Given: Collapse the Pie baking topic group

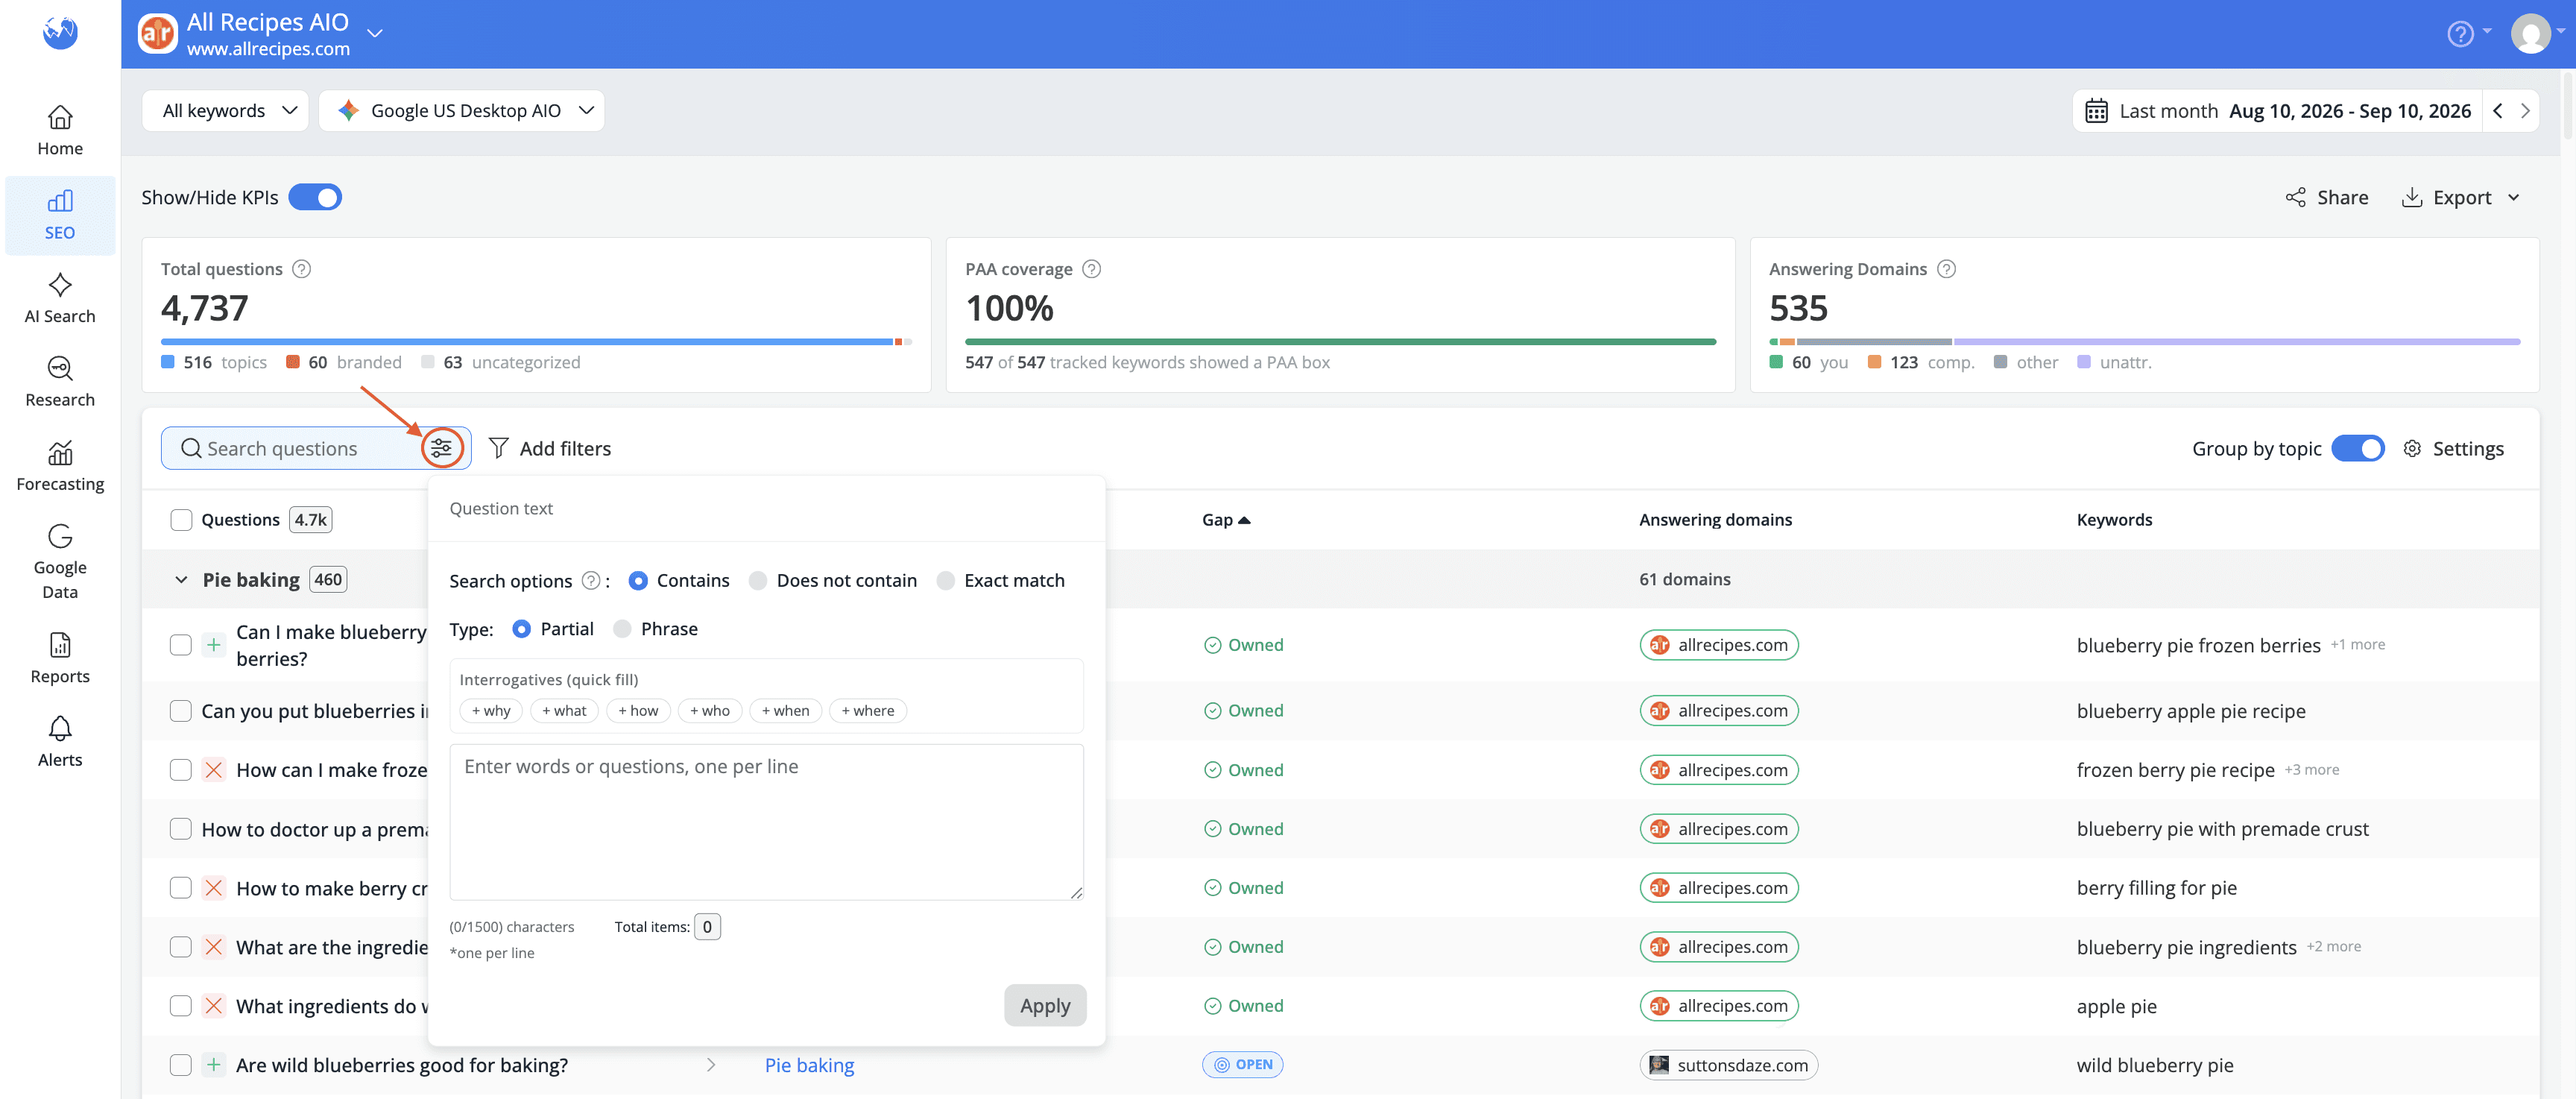Looking at the screenshot, I should pos(181,580).
